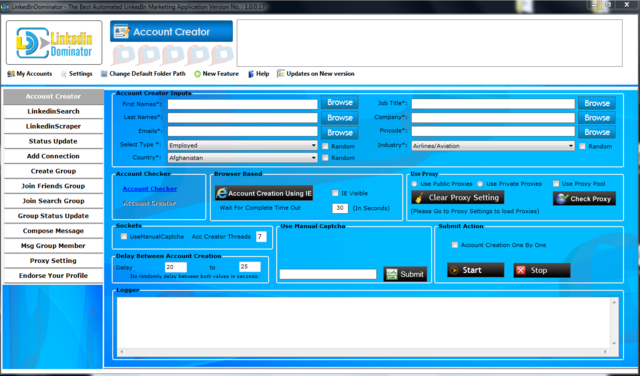This screenshot has width=640, height=376.
Task: Click the Account Creator header icon
Action: tap(122, 31)
